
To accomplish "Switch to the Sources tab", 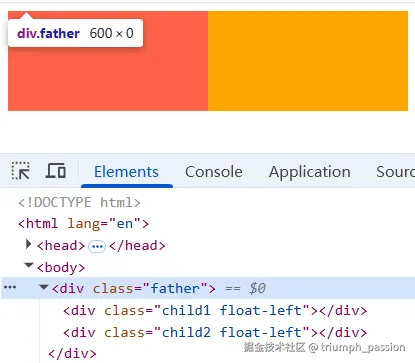I will click(396, 172).
